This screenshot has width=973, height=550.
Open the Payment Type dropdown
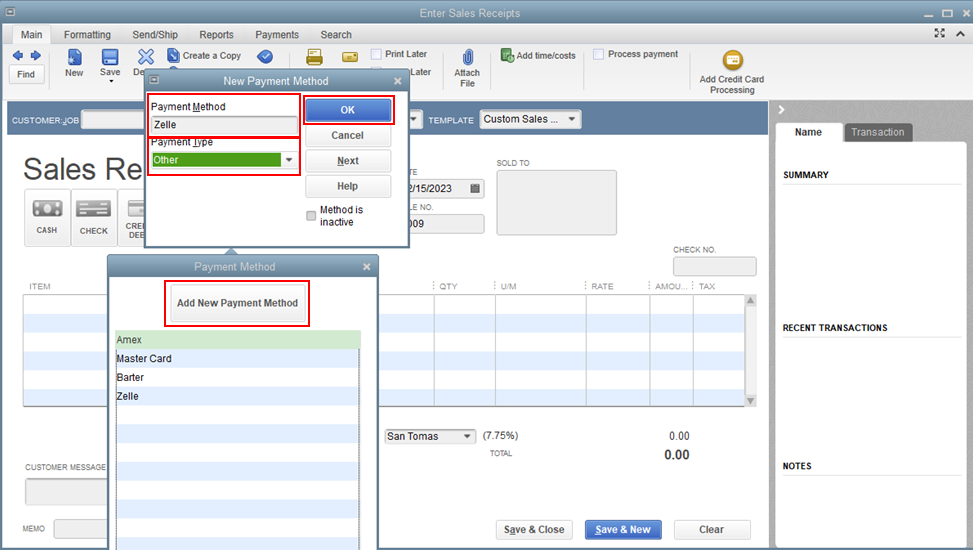(x=289, y=160)
